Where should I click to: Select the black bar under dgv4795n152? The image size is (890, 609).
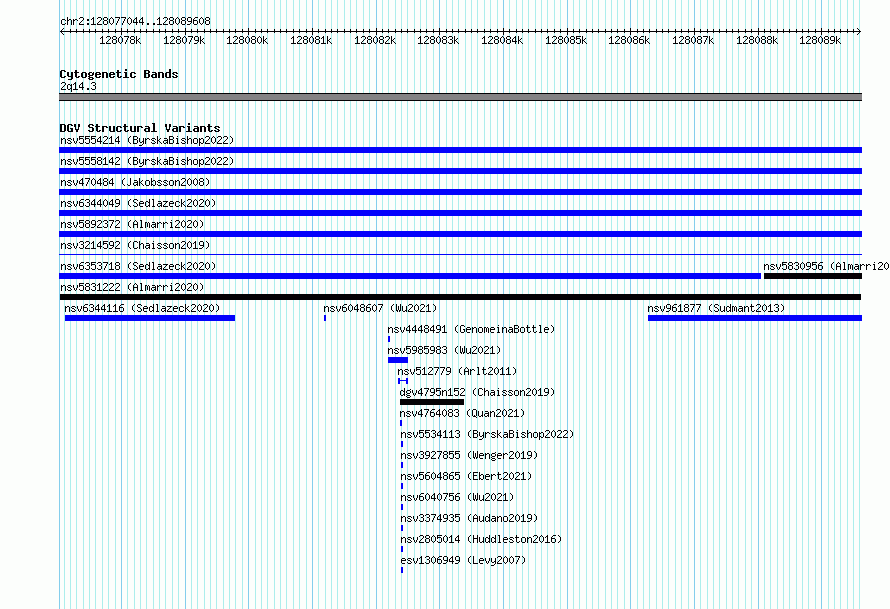click(432, 402)
